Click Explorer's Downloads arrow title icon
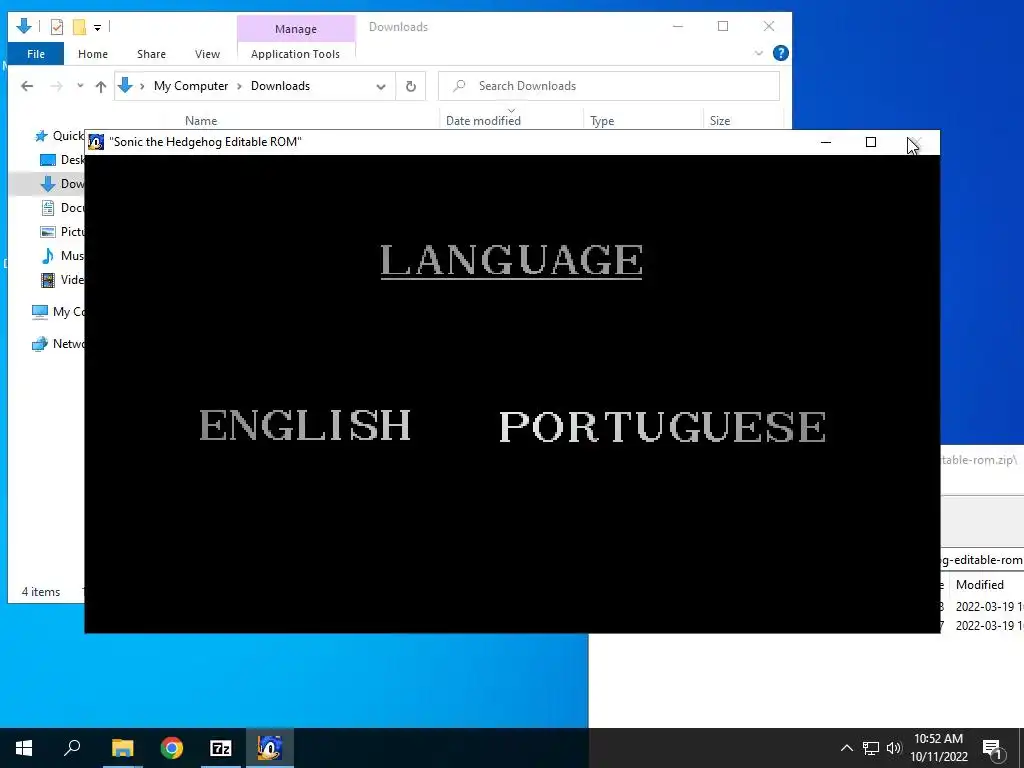 click(24, 26)
